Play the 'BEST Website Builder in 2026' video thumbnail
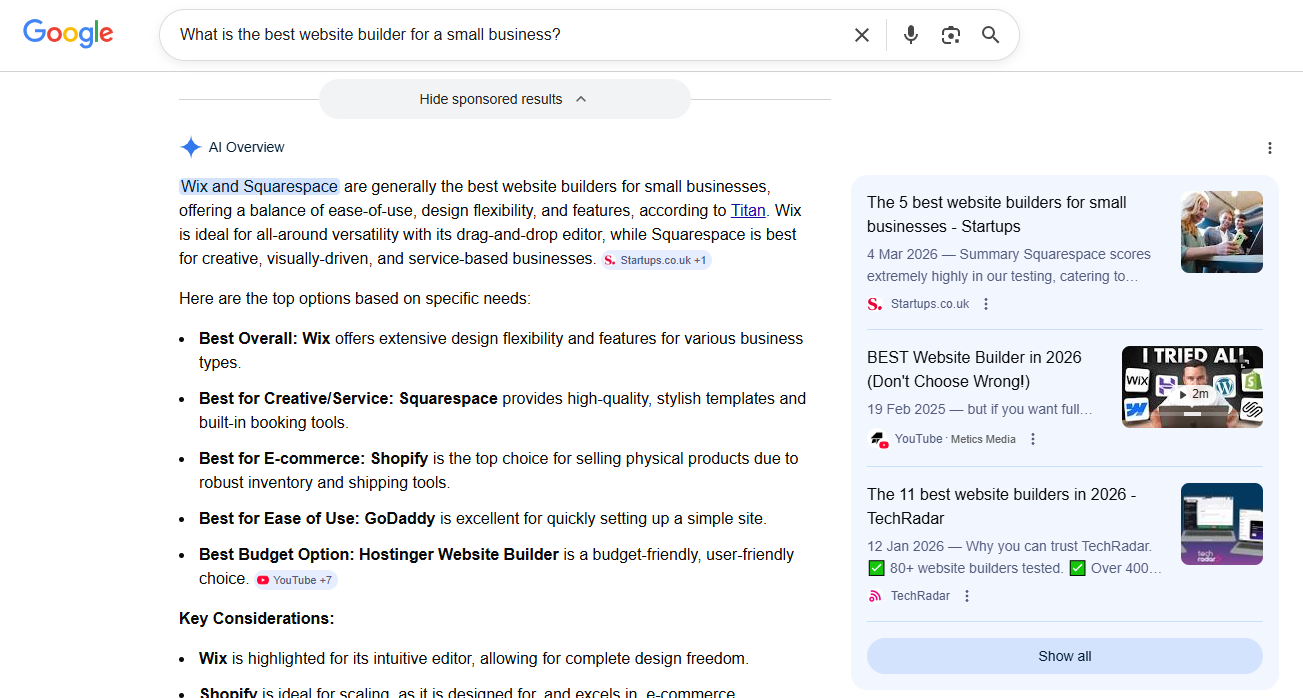This screenshot has height=698, width=1303. click(1192, 386)
